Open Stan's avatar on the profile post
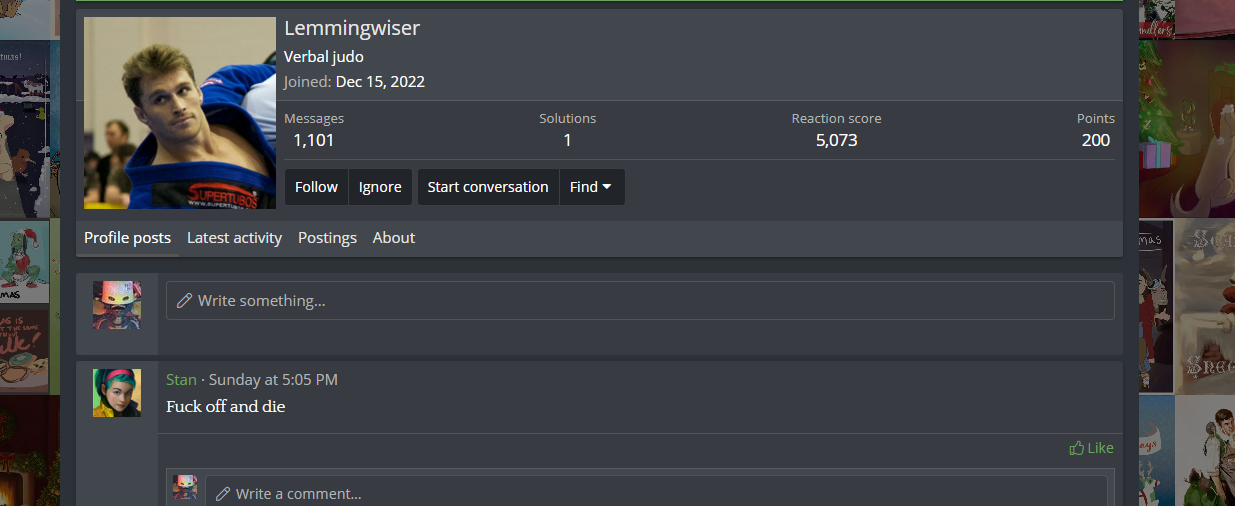Image resolution: width=1235 pixels, height=506 pixels. [x=117, y=393]
